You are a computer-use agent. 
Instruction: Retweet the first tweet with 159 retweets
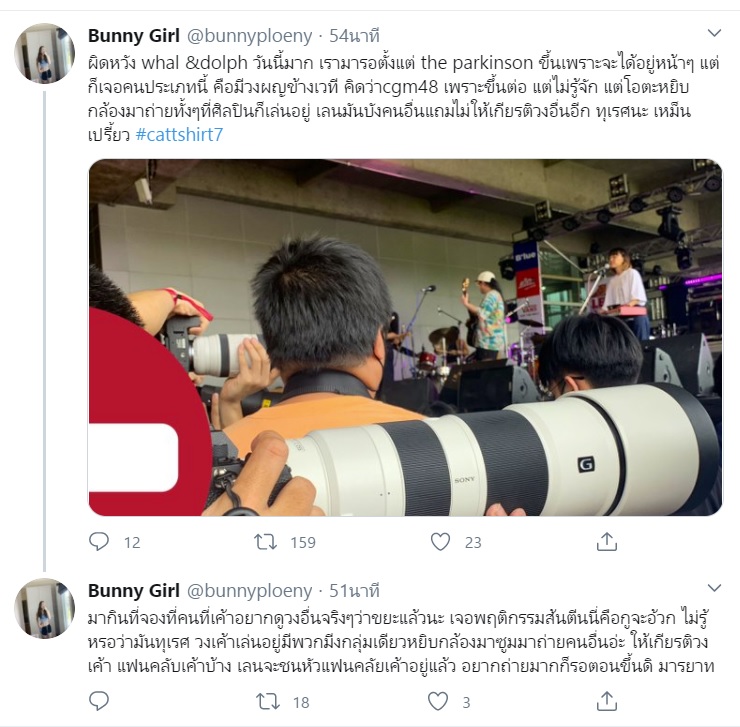[x=266, y=541]
